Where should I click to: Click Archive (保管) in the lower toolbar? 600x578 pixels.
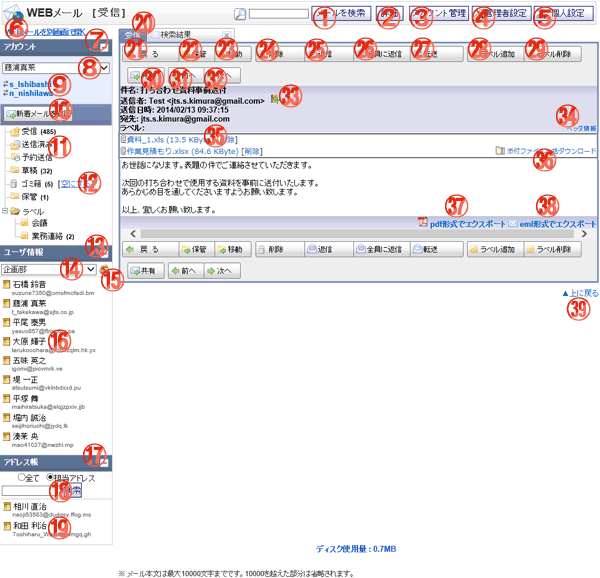[196, 249]
